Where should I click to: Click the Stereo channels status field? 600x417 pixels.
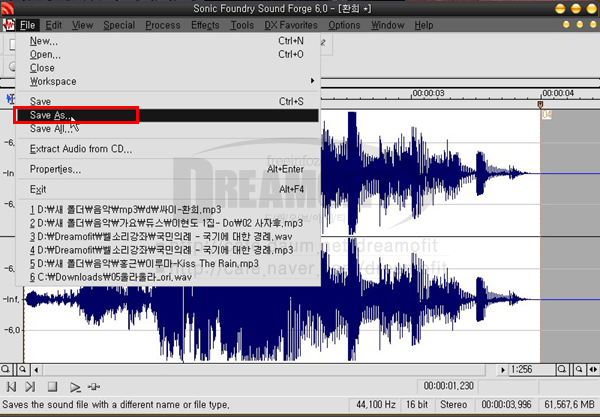(453, 404)
